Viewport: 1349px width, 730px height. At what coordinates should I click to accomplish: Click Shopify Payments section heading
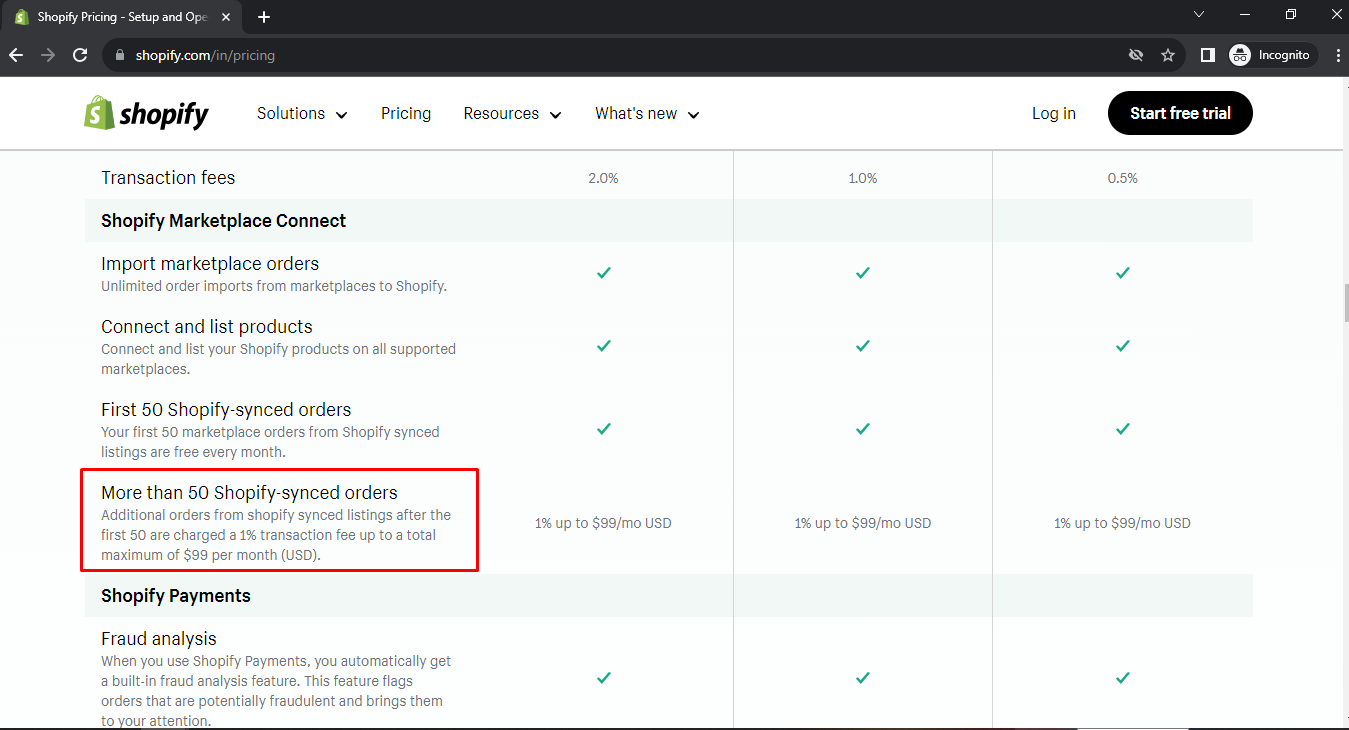coord(176,596)
